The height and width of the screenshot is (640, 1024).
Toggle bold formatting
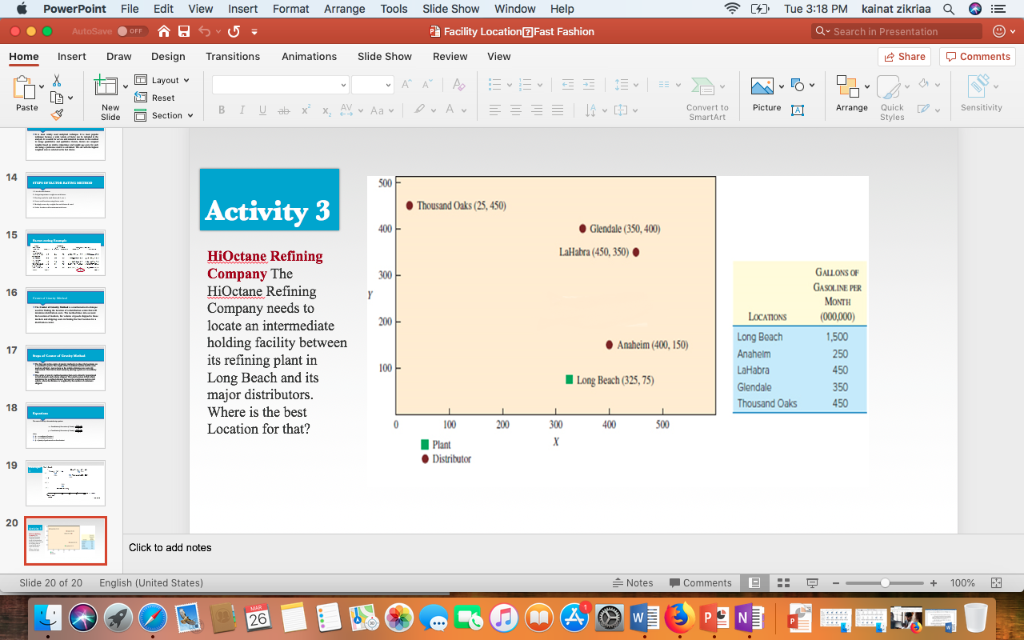pos(221,110)
